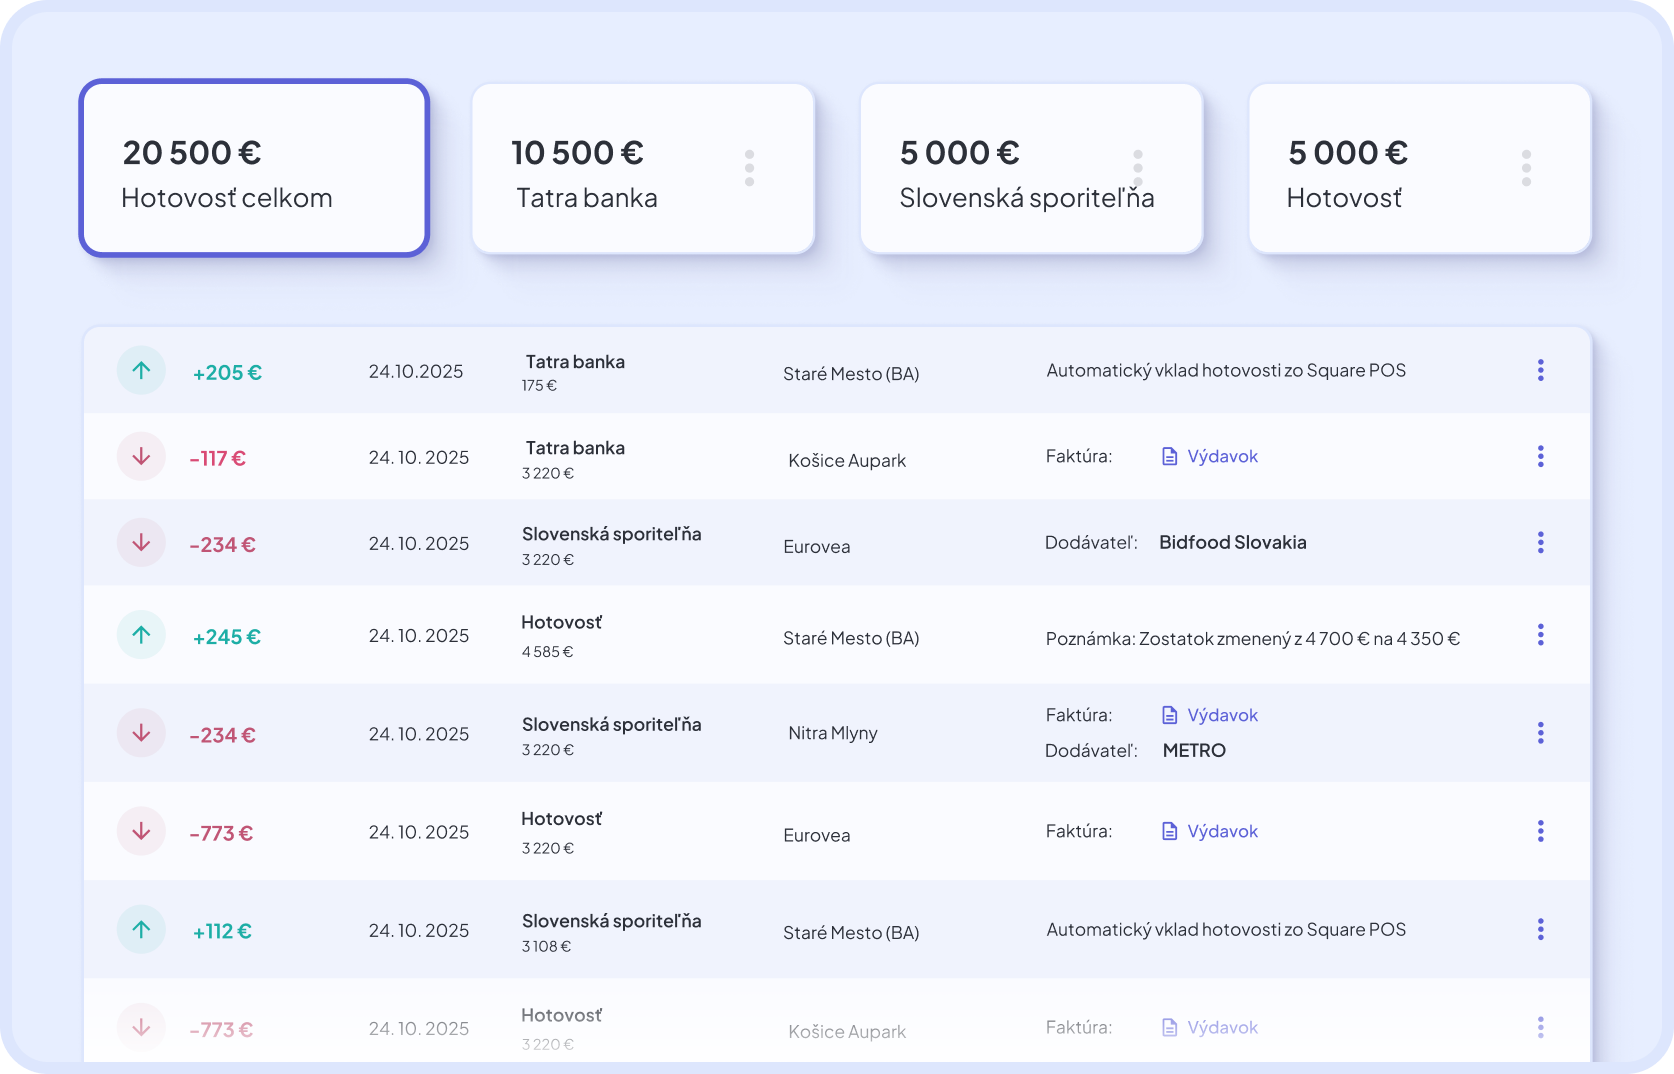Click red down-arrow icon of -117 € row
The image size is (1674, 1074).
141,457
